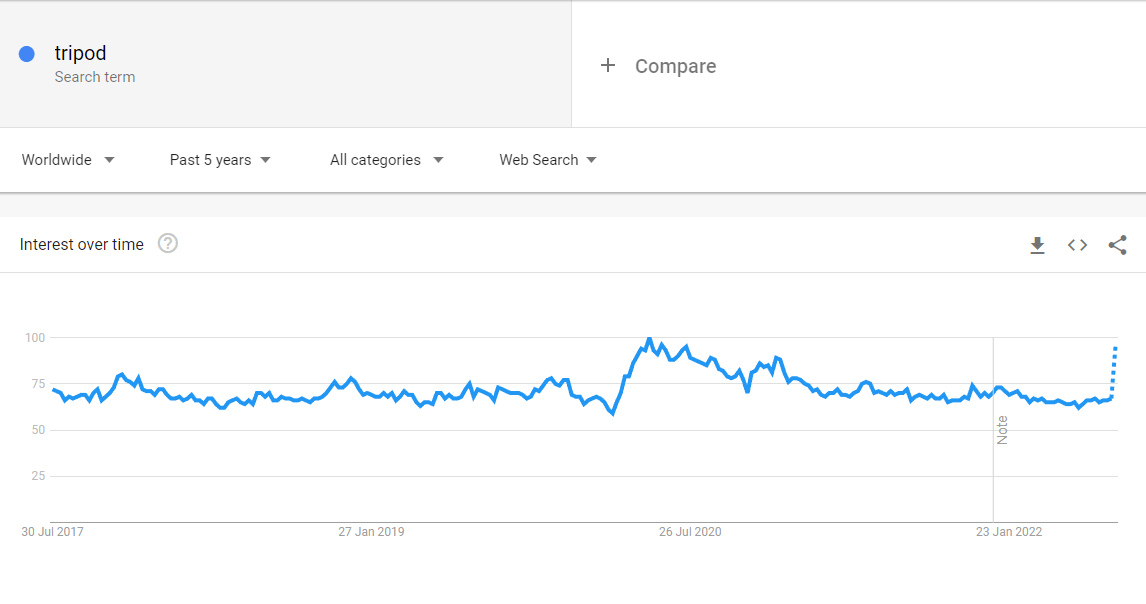The image size is (1146, 604).
Task: Open the Web Search type dropdown
Action: 547,160
